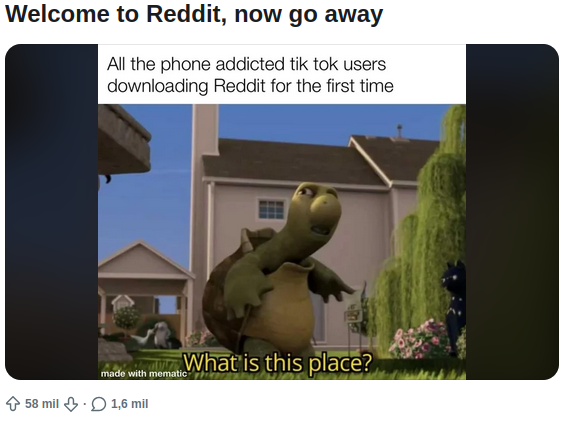Click the small window on the house
The height and width of the screenshot is (425, 571).
point(272,209)
